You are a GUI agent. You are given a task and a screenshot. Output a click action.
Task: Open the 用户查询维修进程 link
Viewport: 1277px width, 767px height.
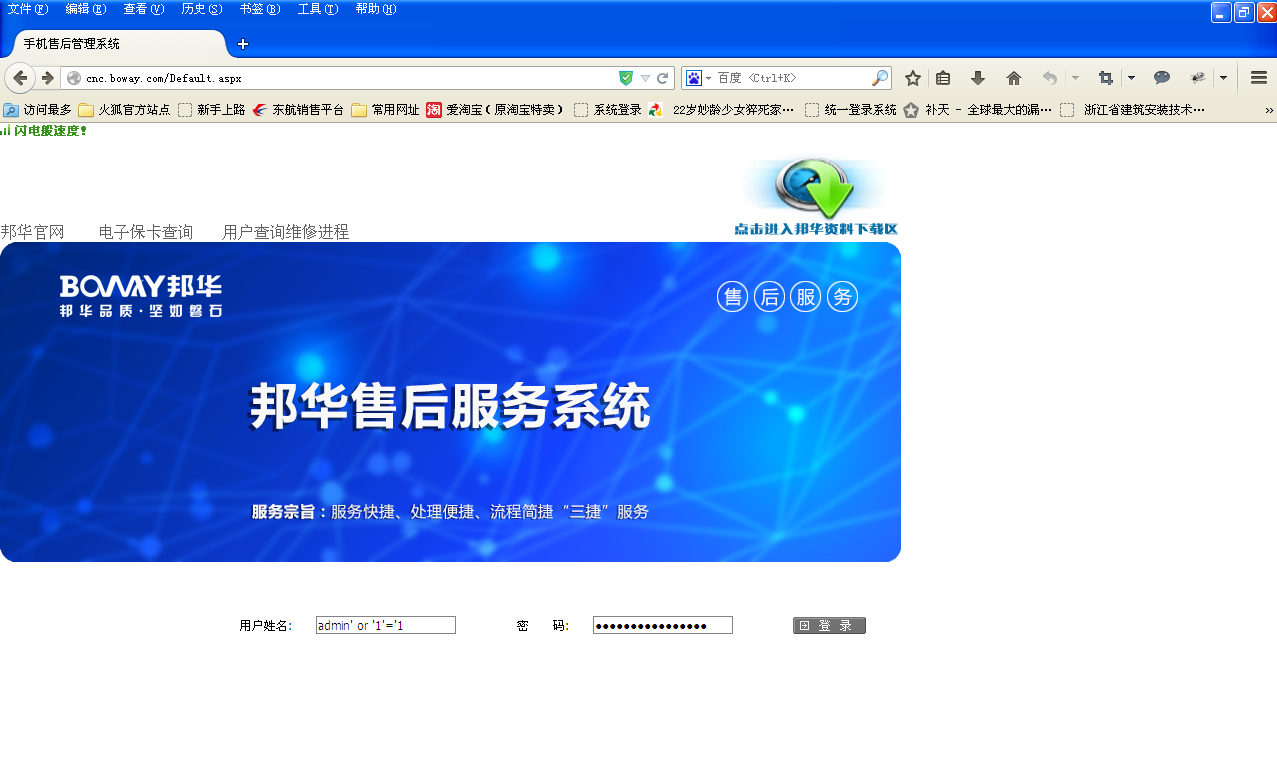point(286,232)
